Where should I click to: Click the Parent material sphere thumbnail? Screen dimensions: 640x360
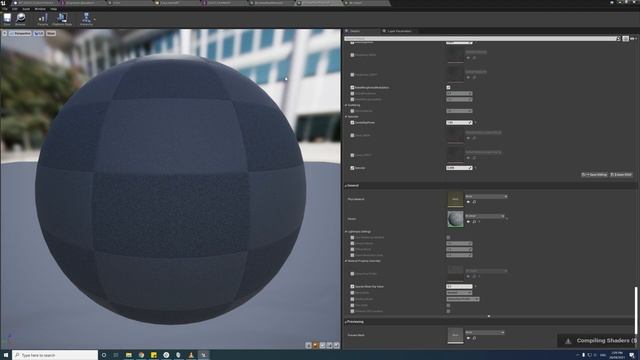pyautogui.click(x=455, y=219)
